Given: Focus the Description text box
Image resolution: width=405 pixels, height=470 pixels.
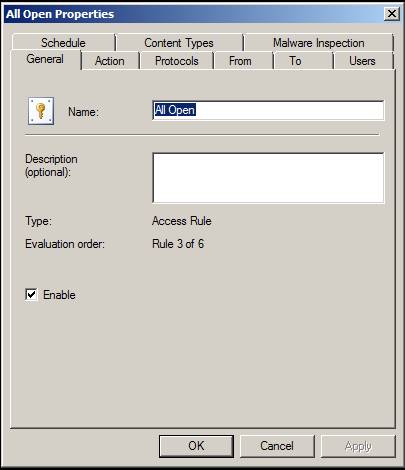Looking at the screenshot, I should (268, 178).
